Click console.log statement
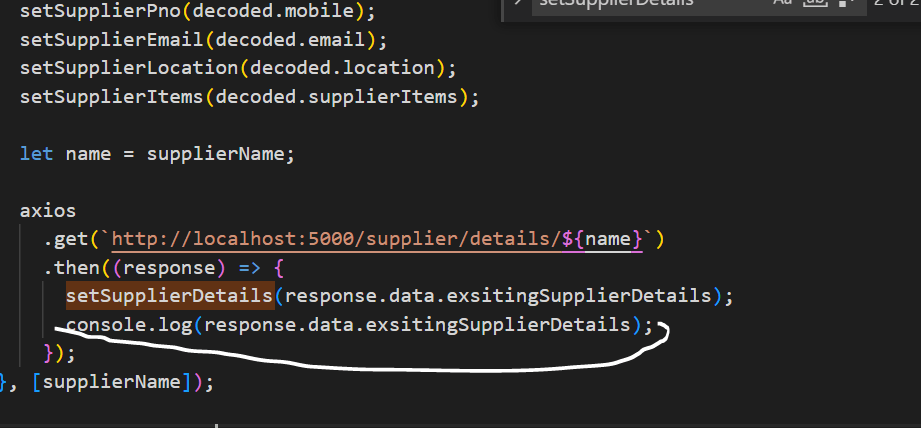This screenshot has width=921, height=428. 359,325
